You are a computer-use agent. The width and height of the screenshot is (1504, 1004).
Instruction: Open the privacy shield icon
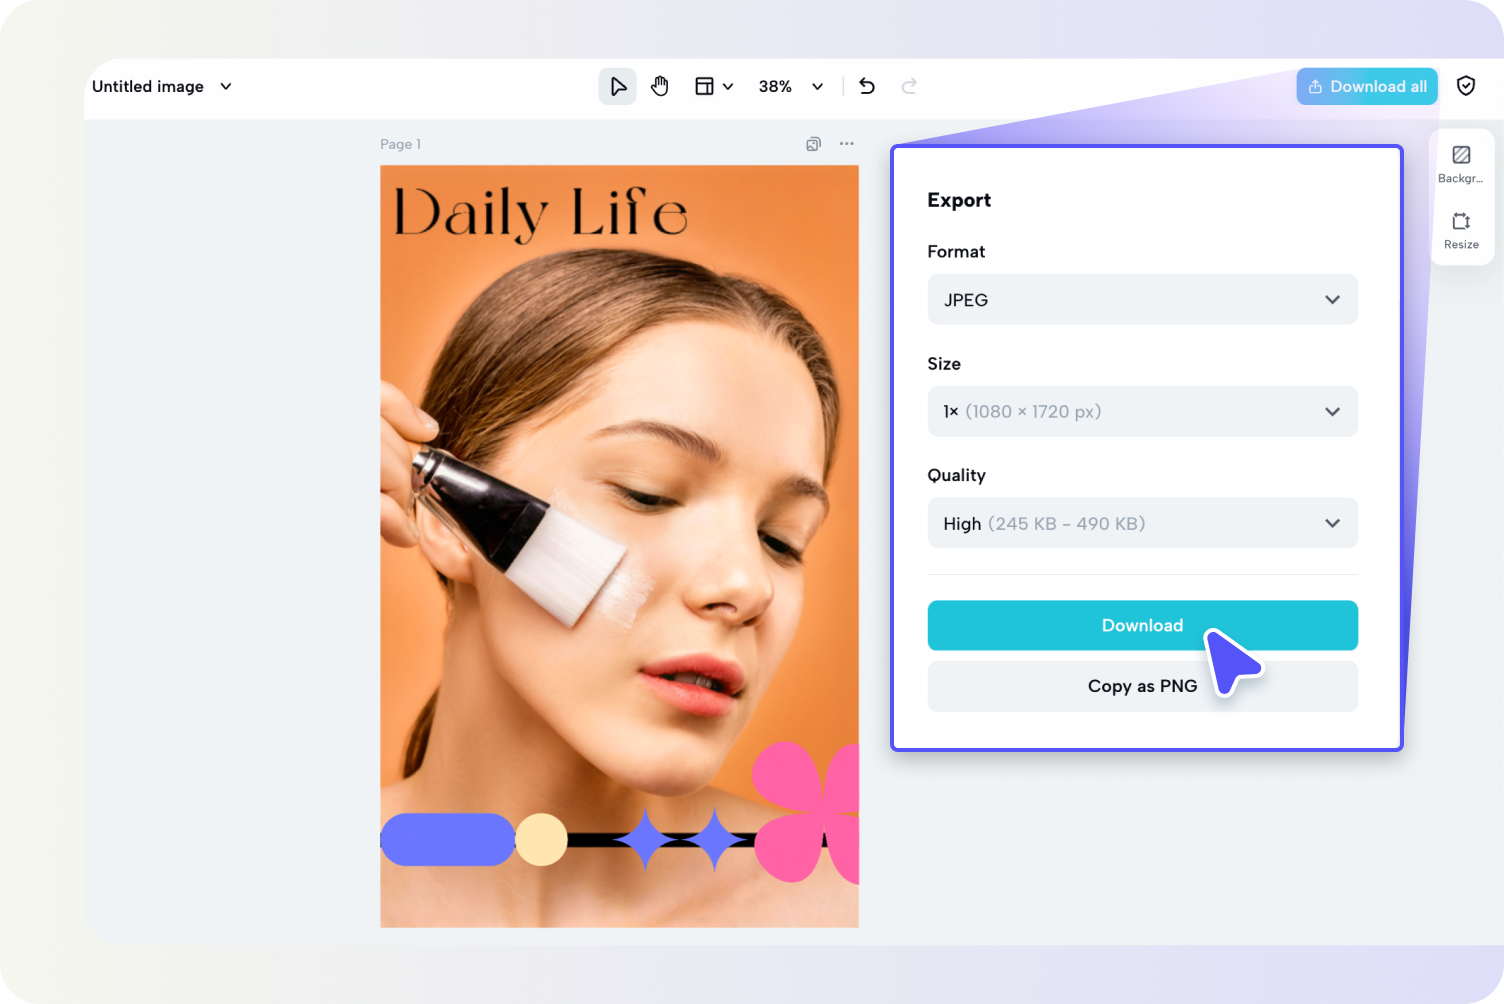click(x=1465, y=85)
